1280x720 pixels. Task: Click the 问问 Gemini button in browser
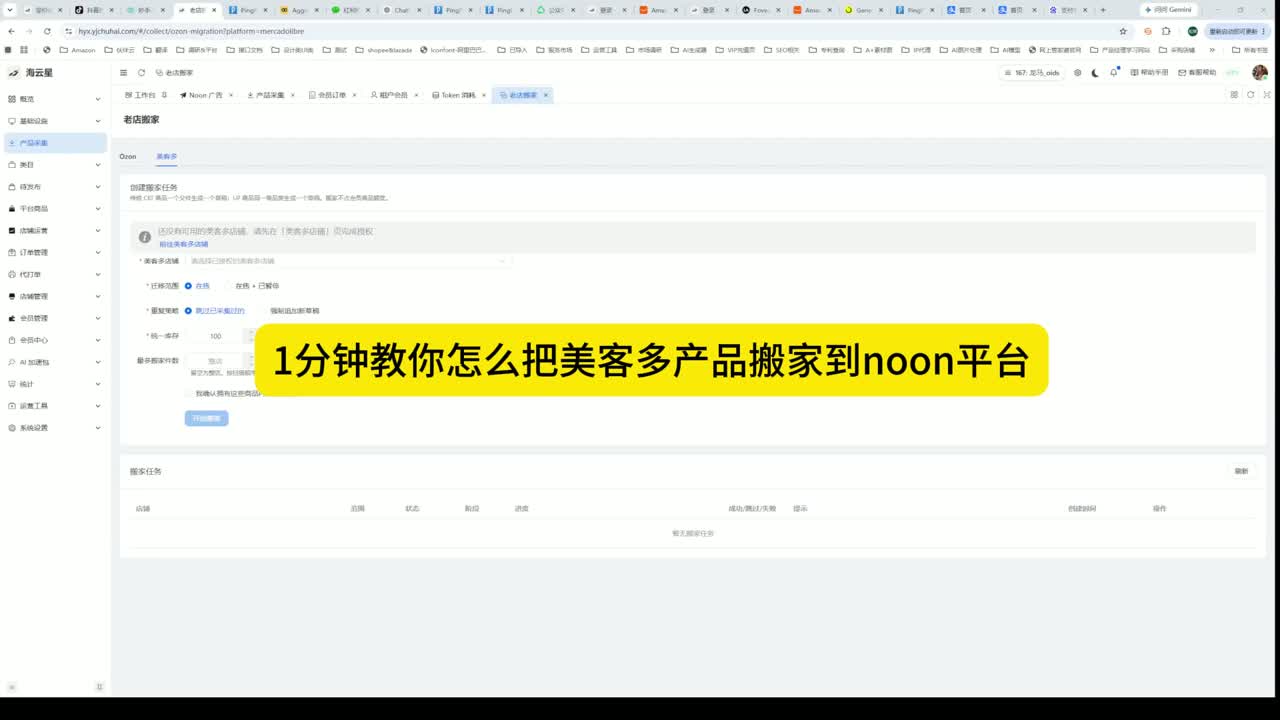coord(1169,10)
